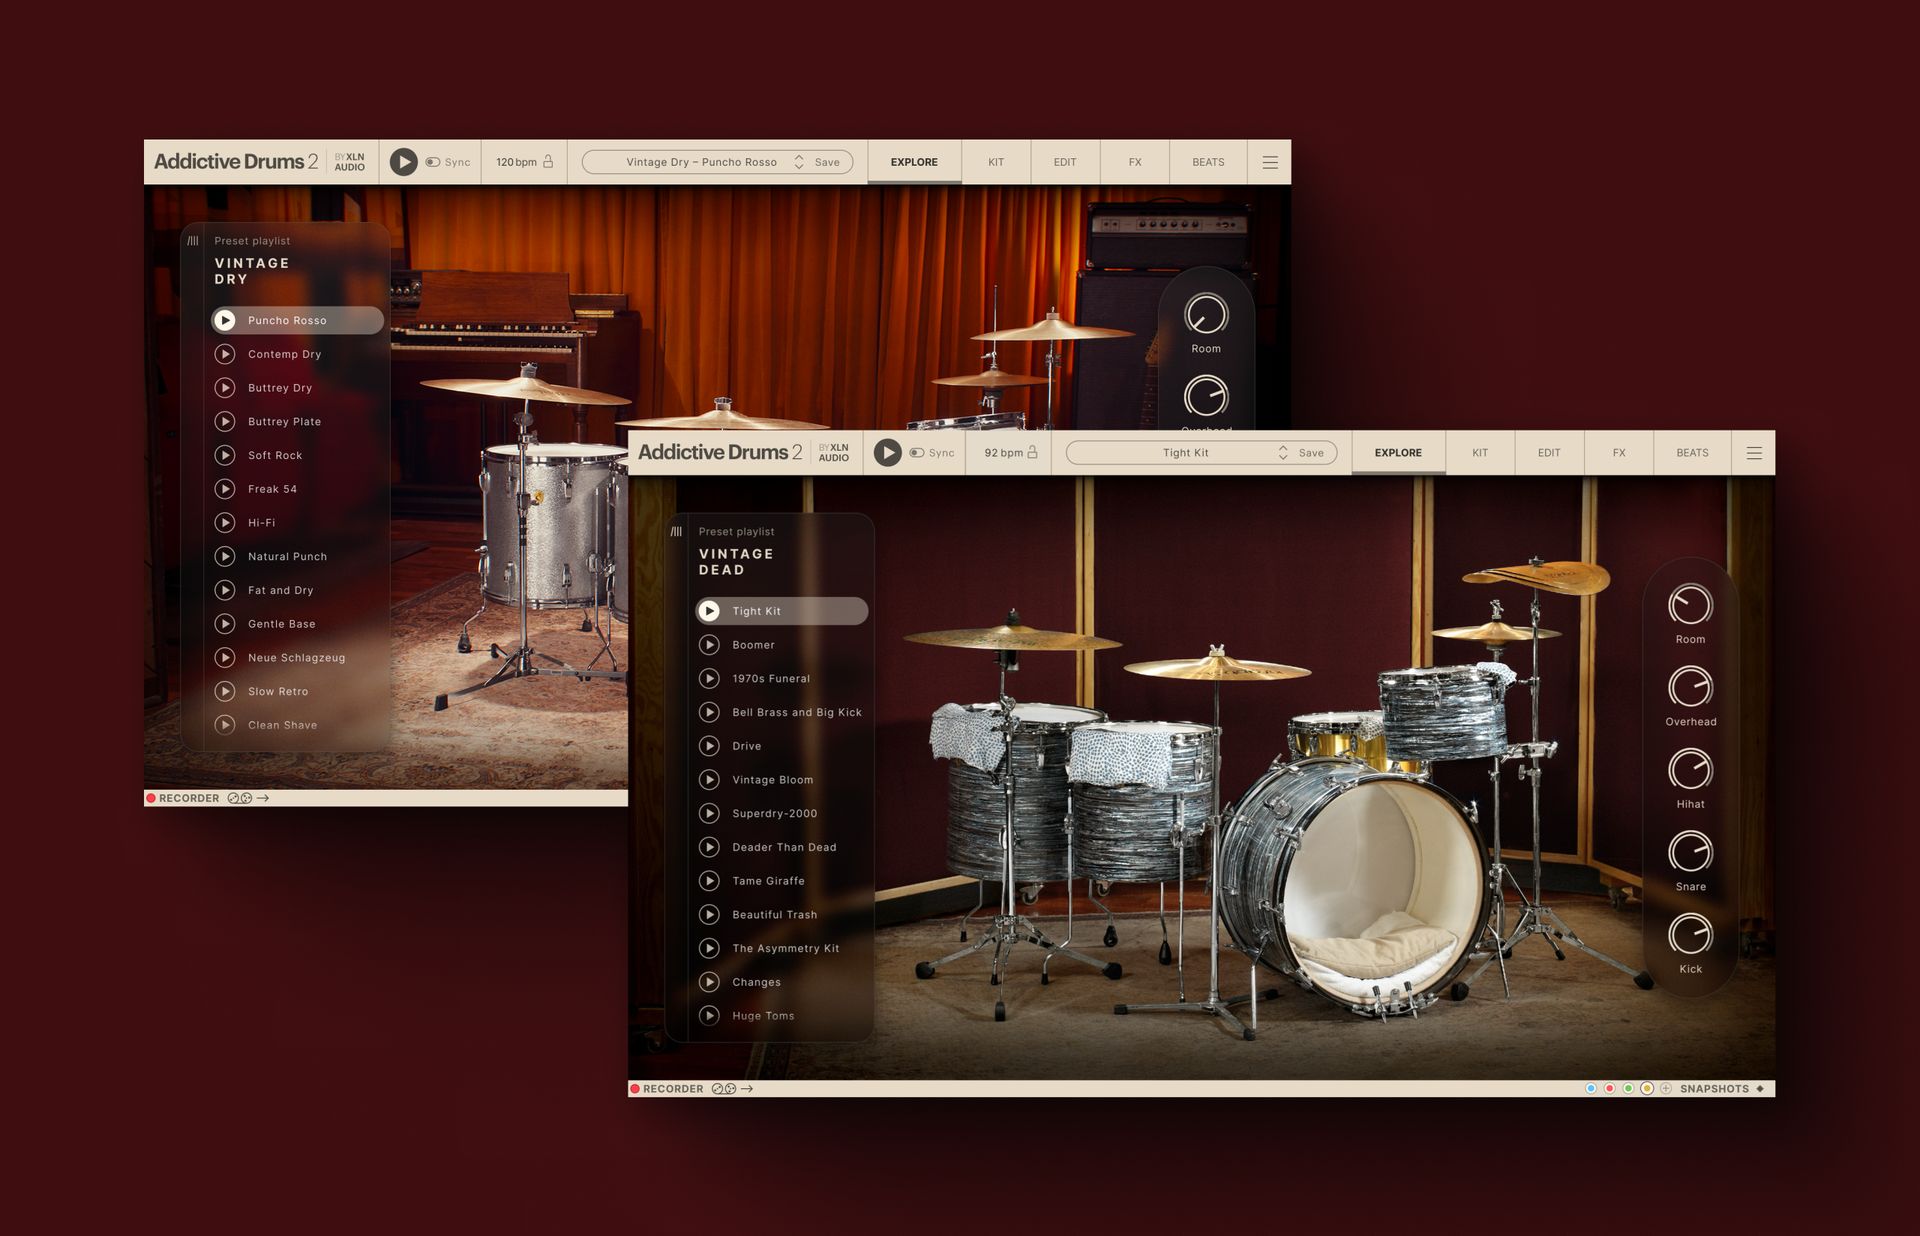Select the green snapshot dot

tap(1628, 1089)
